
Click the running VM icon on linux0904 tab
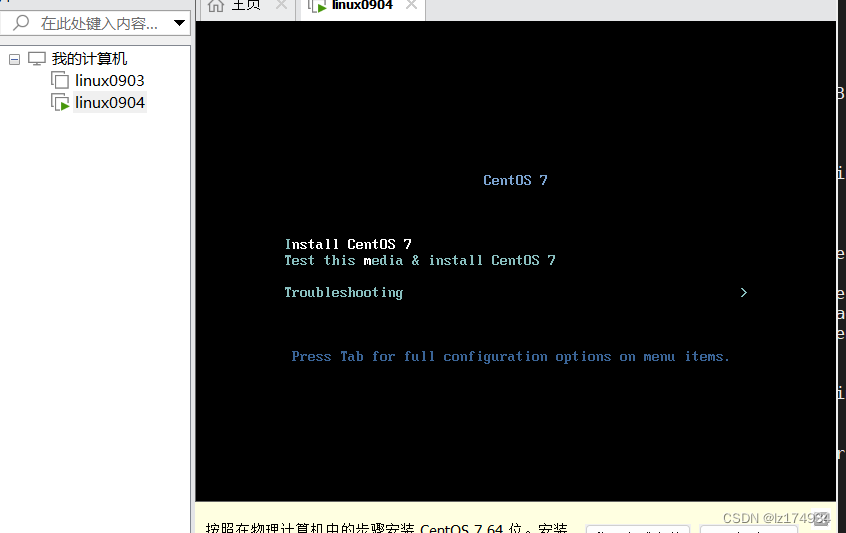point(317,6)
